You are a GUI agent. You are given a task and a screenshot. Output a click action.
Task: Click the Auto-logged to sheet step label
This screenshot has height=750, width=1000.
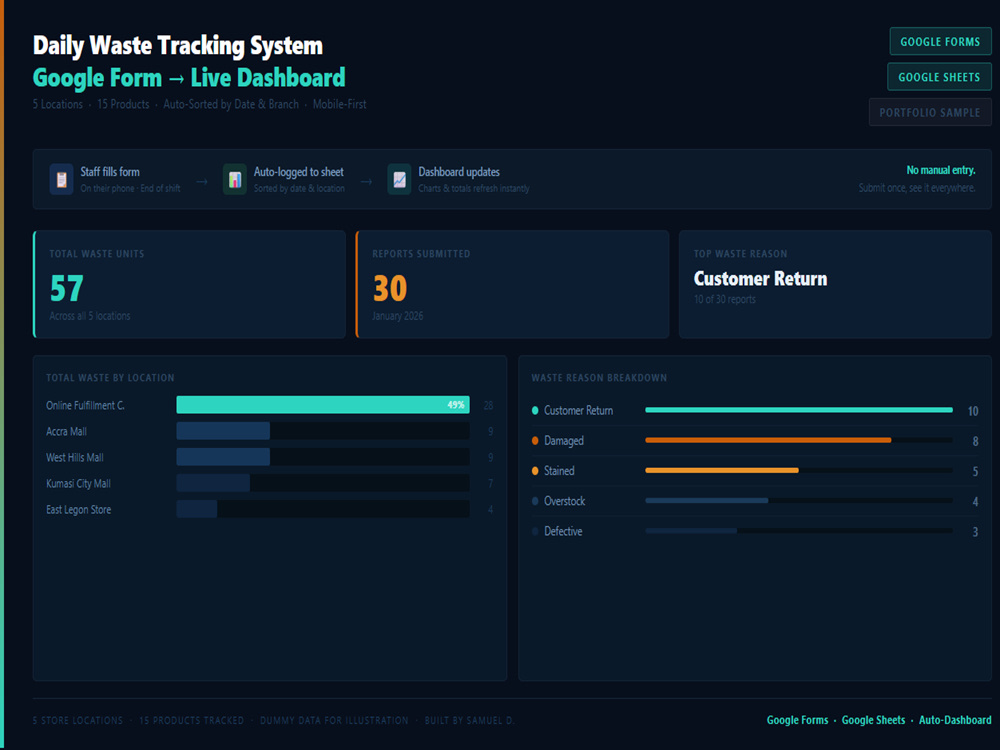tap(298, 172)
